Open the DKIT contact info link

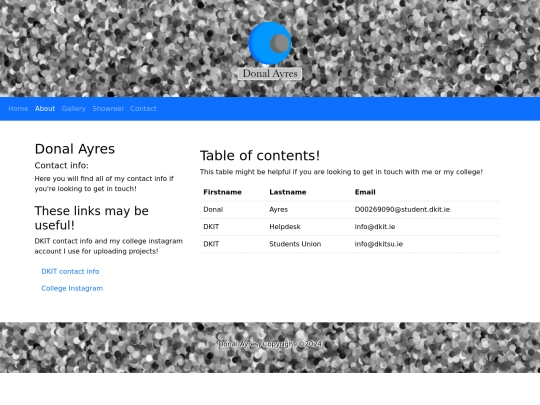(x=70, y=271)
